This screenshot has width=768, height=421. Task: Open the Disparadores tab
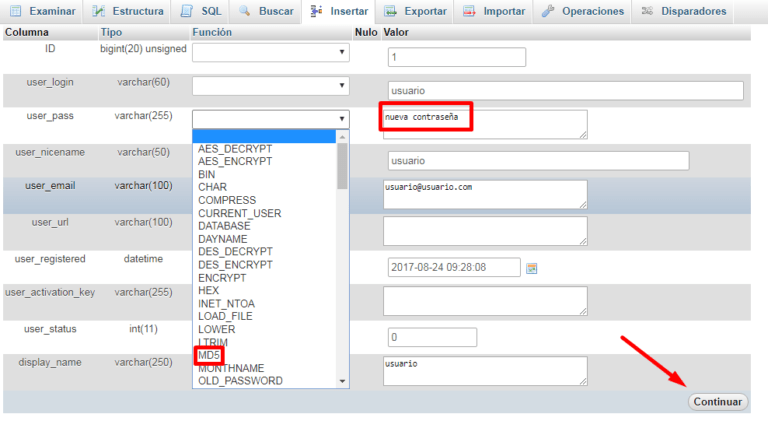pos(684,11)
